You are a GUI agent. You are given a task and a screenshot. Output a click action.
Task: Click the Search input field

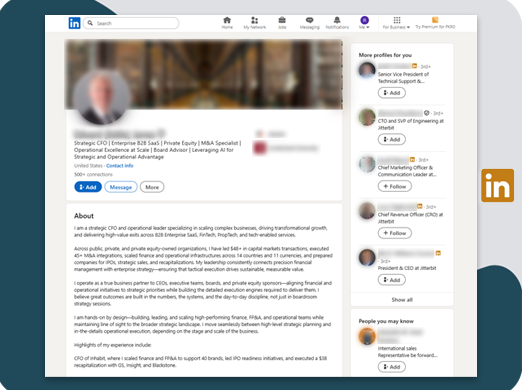point(131,23)
